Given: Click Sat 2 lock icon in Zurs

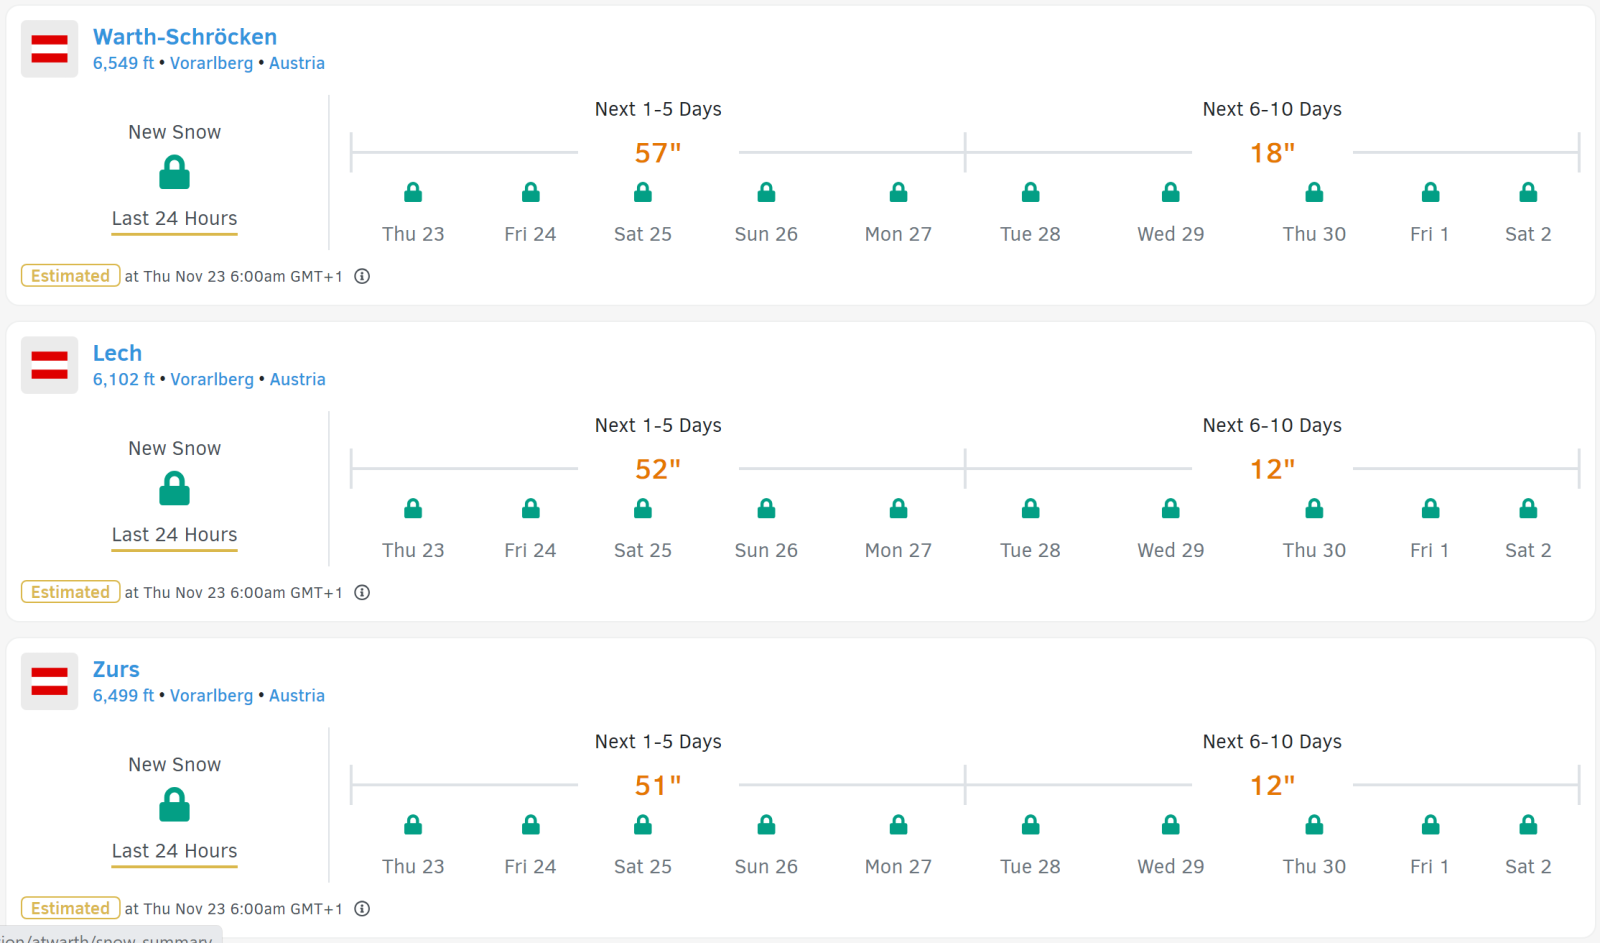Looking at the screenshot, I should (1528, 824).
